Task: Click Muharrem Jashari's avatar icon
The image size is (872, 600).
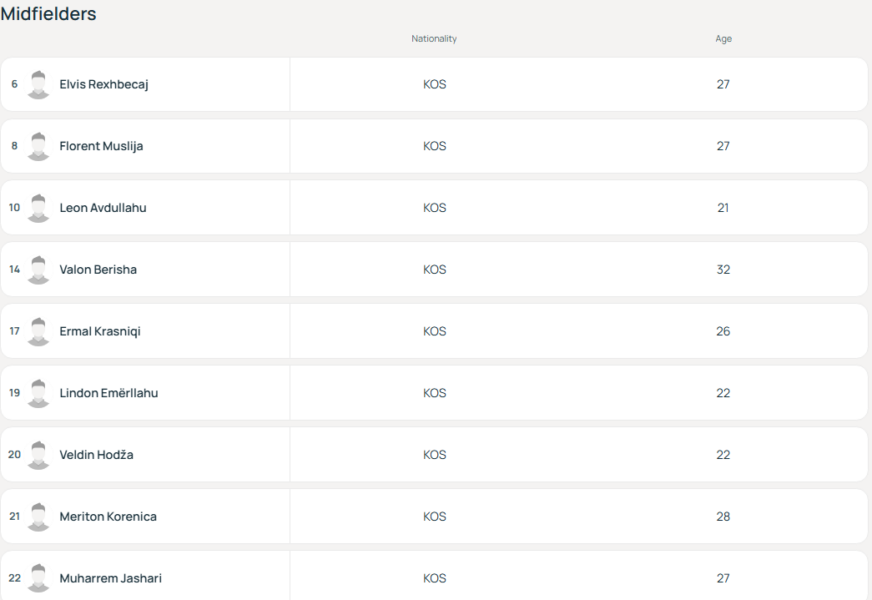Action: (x=38, y=578)
